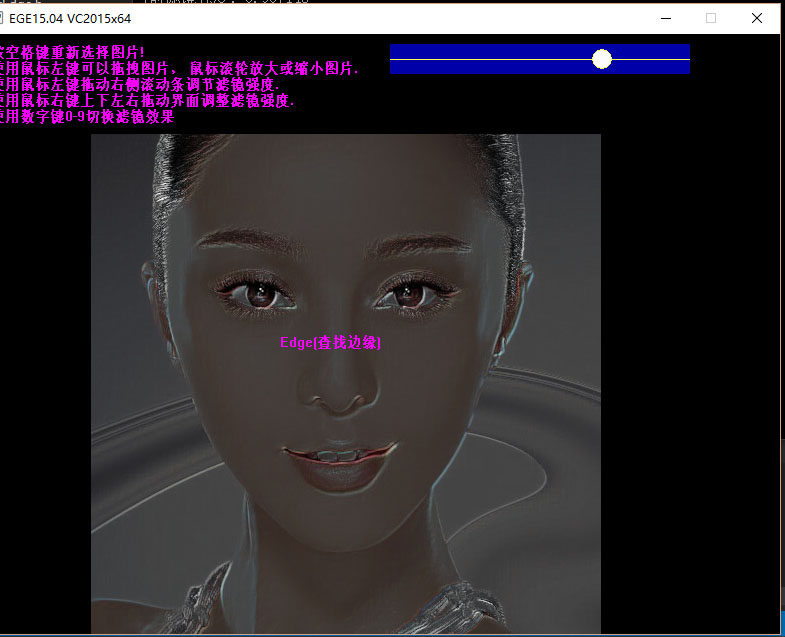Click the instruction about 鼠标右键...调整滤镜强度
Viewport: 785px width, 637px height.
coord(147,101)
